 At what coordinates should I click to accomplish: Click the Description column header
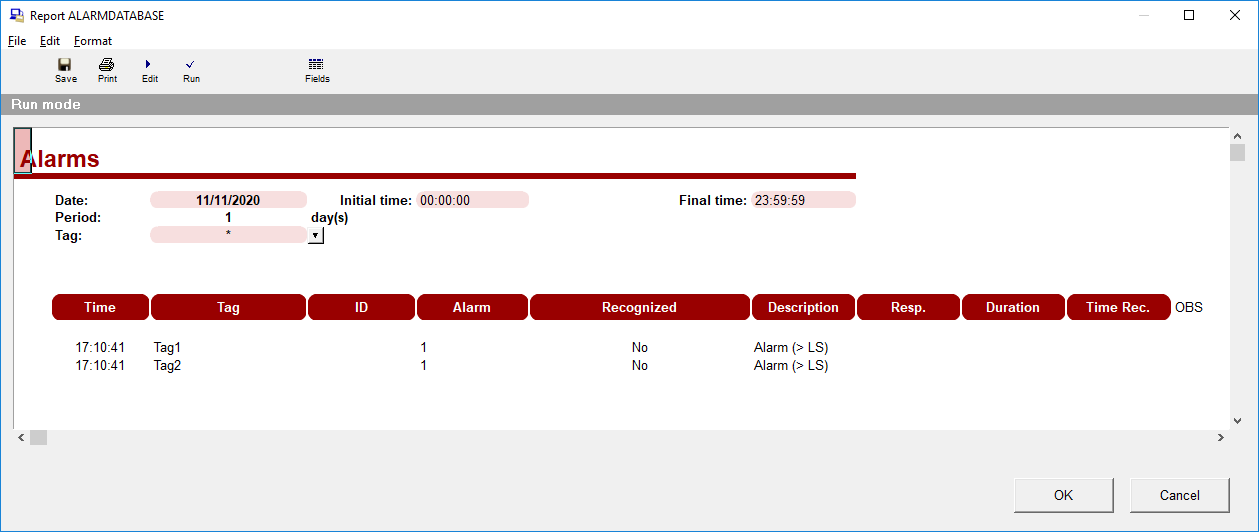click(x=803, y=307)
